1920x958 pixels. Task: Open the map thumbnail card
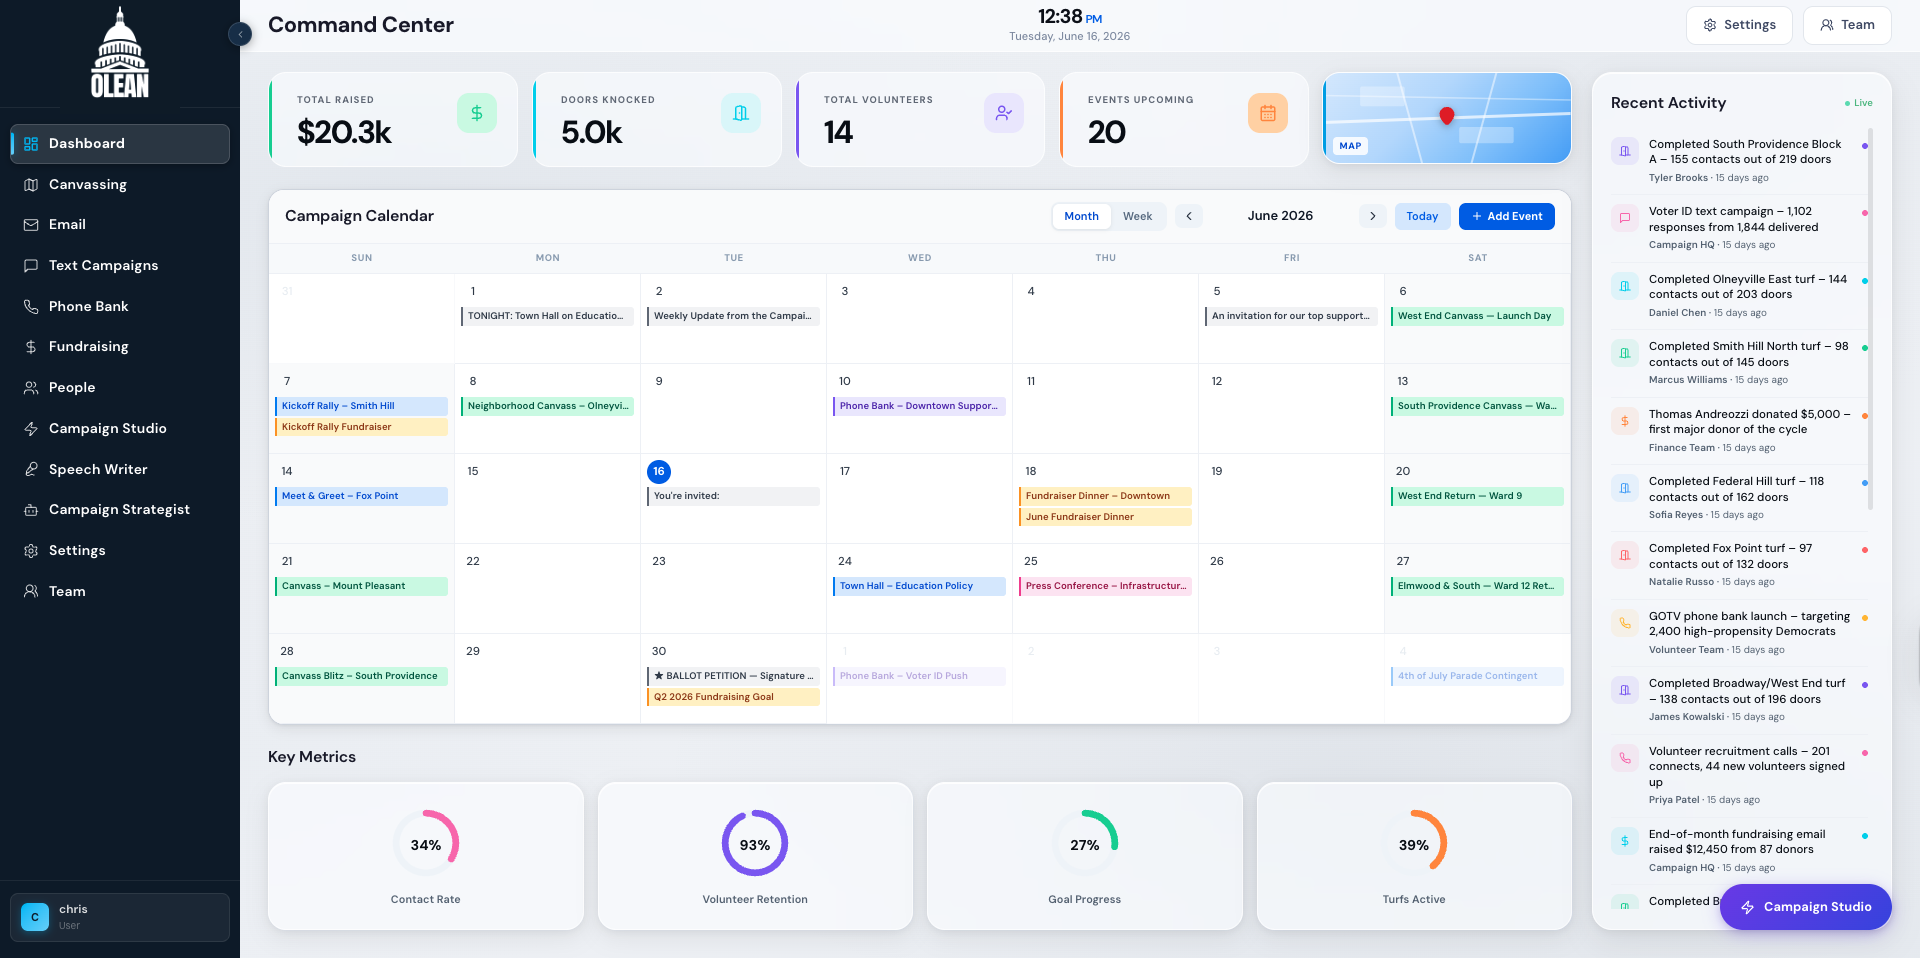coord(1447,118)
